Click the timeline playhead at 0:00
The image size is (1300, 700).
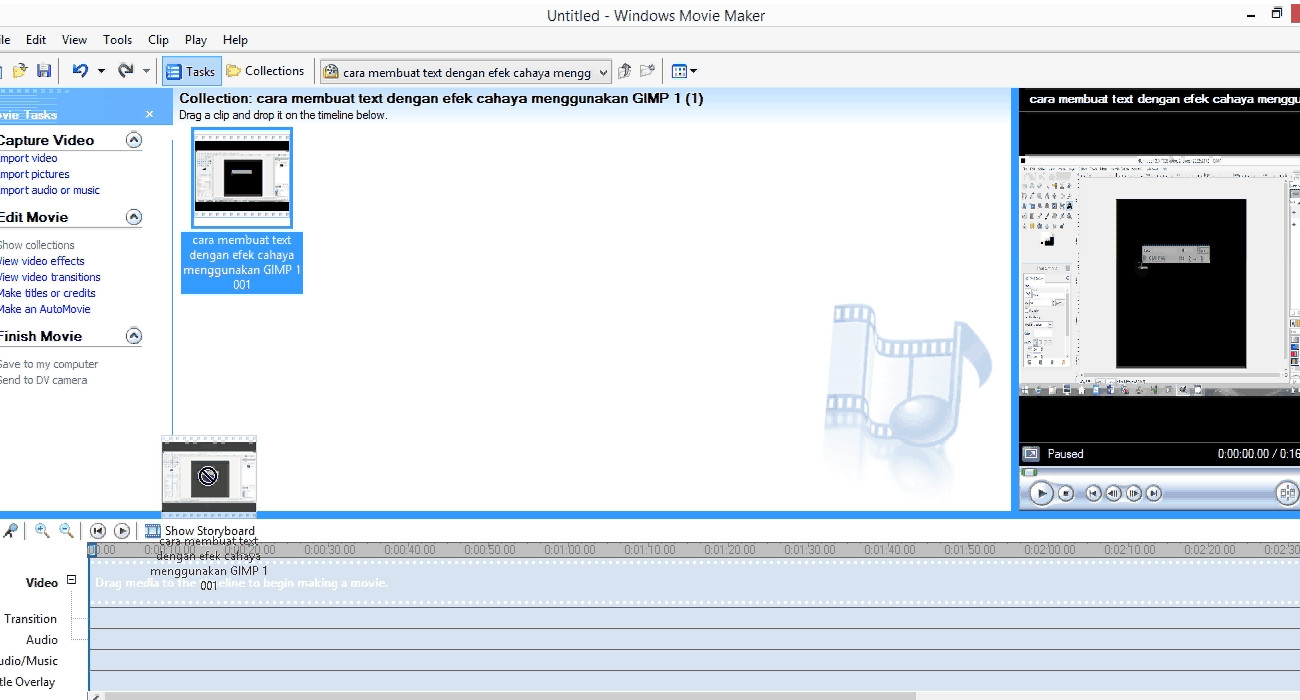click(92, 549)
